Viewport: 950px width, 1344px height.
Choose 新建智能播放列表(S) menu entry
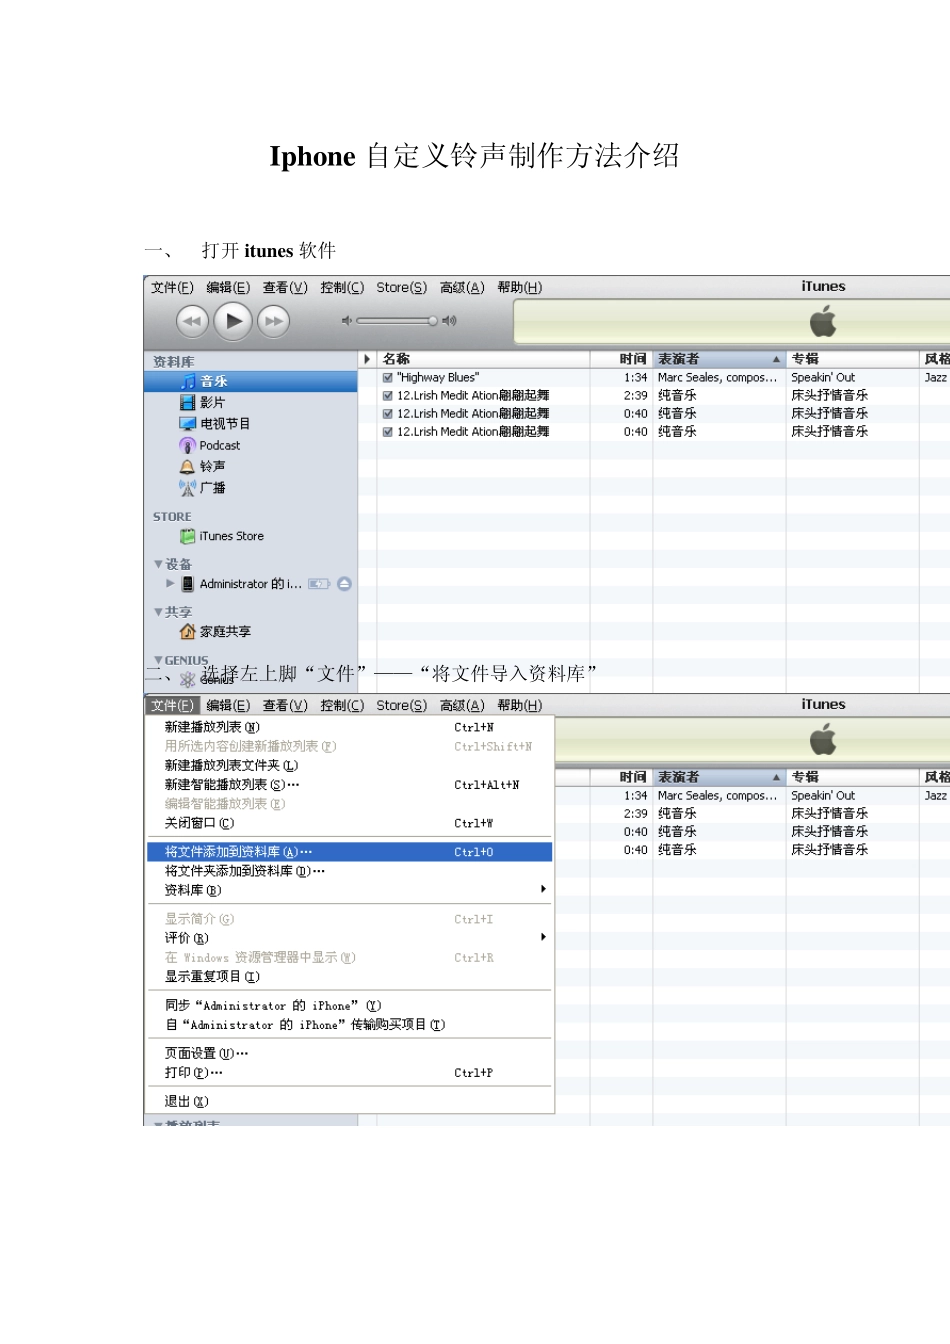(x=350, y=785)
